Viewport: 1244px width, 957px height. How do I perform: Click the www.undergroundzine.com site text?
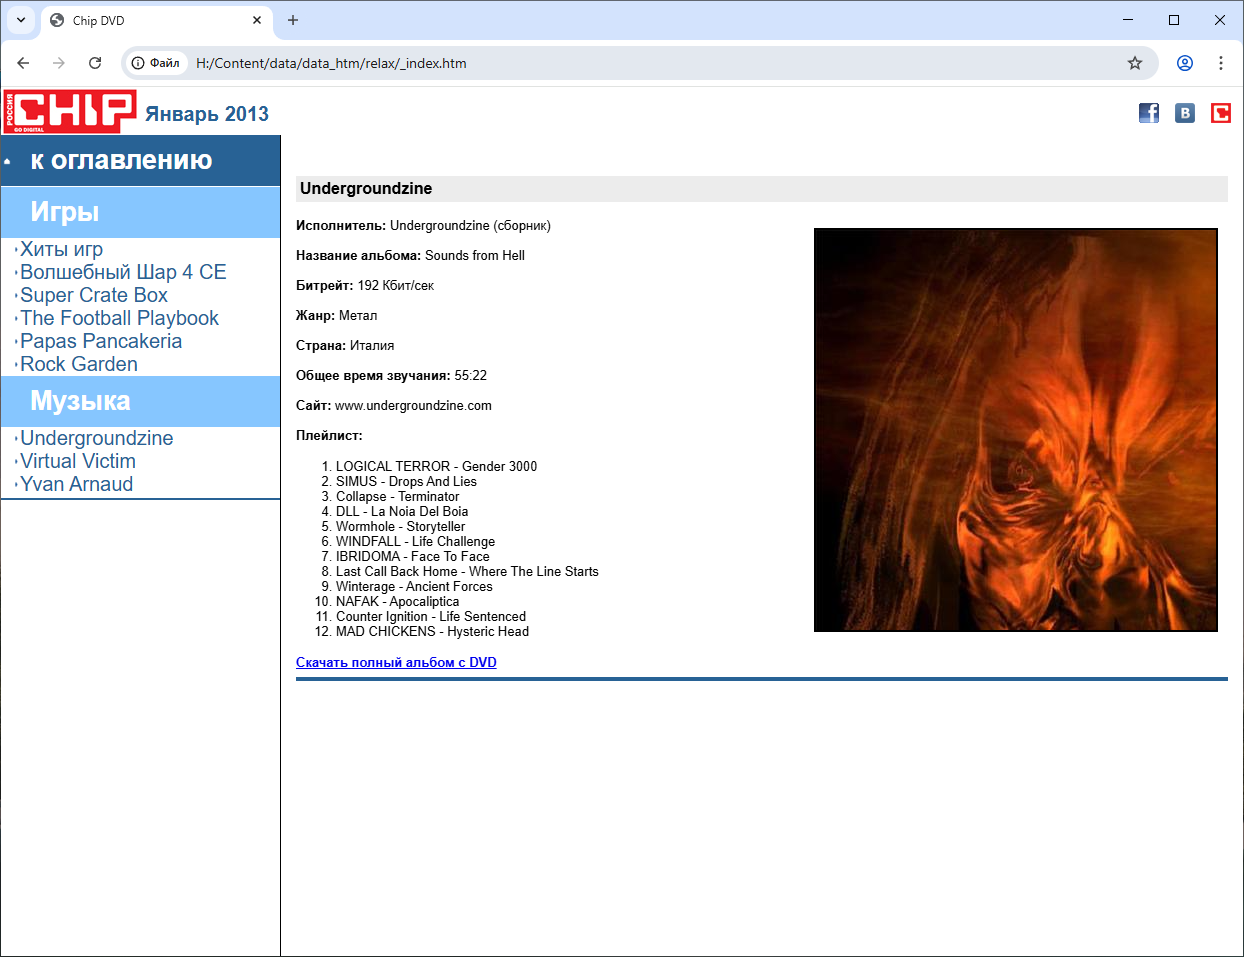(x=413, y=405)
